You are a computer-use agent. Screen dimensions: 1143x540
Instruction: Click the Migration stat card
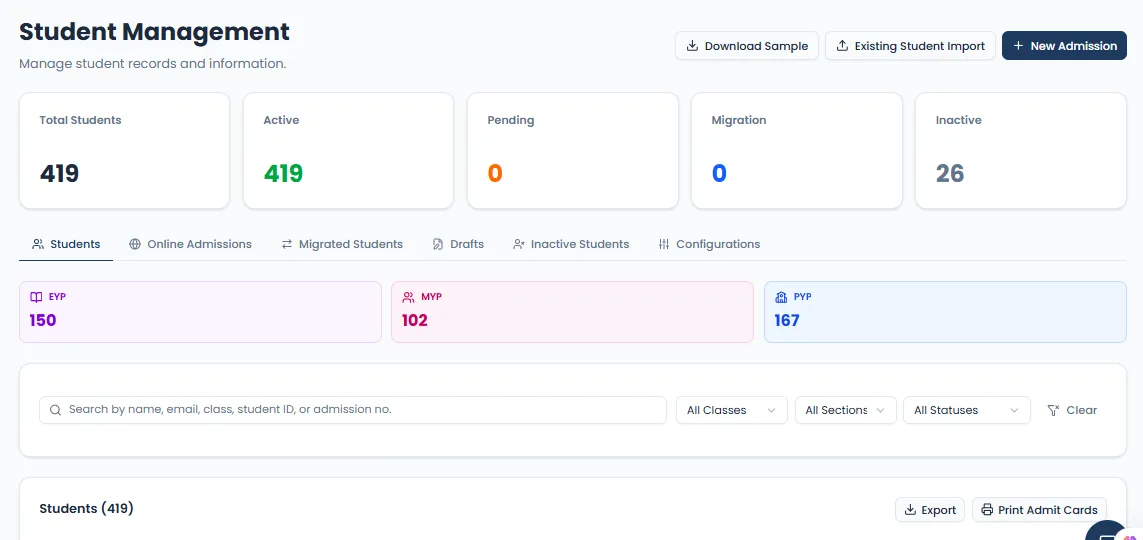click(x=797, y=151)
